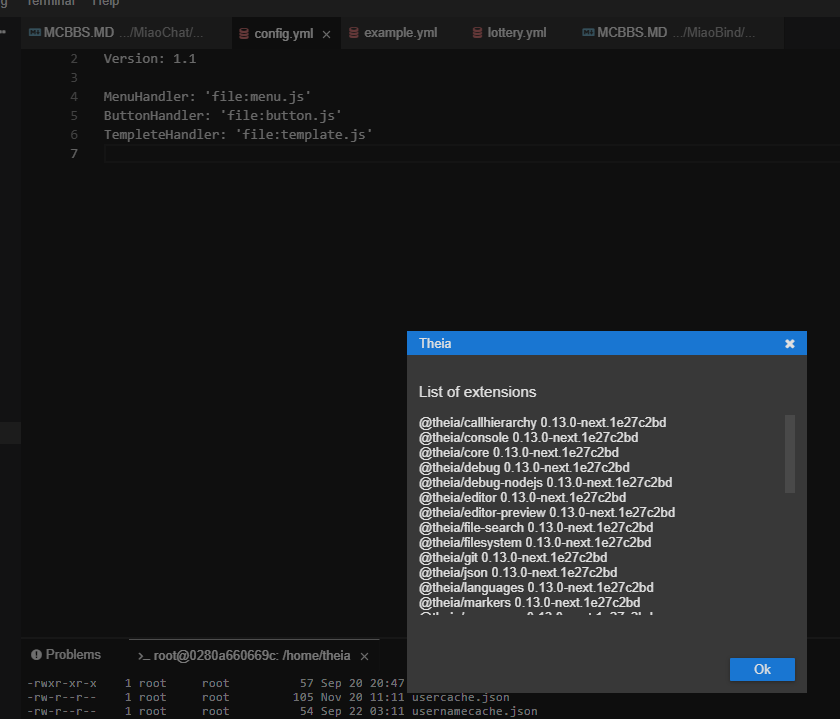Screen dimensions: 840x719
Task: Close the config.yml editor tab
Action: [326, 32]
